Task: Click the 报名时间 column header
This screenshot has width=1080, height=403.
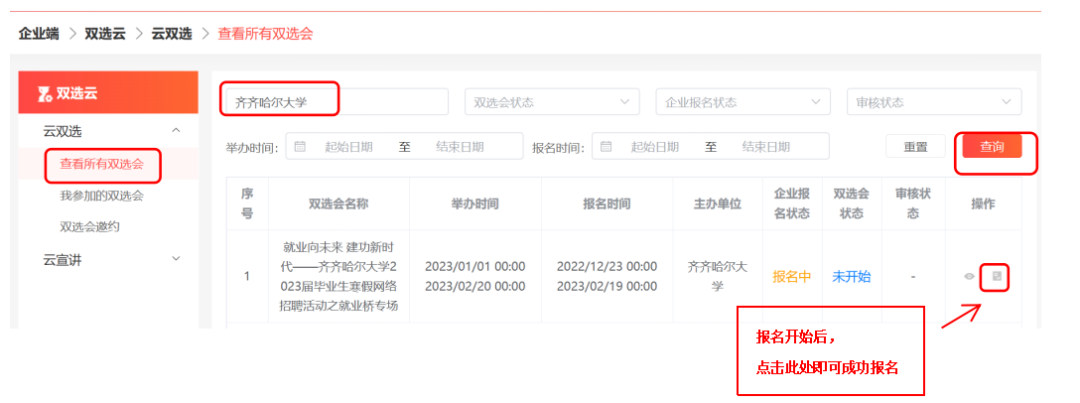Action: (607, 203)
